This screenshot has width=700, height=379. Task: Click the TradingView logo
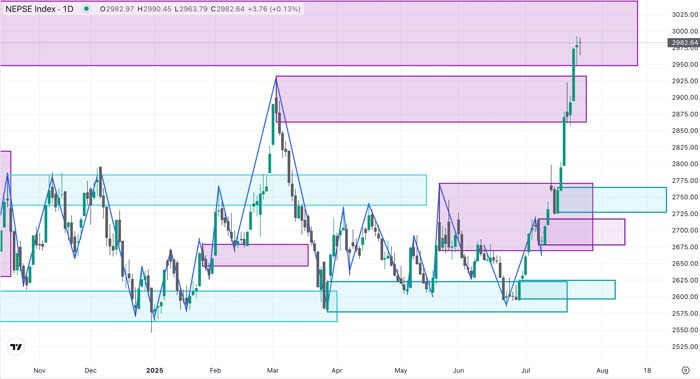16,347
